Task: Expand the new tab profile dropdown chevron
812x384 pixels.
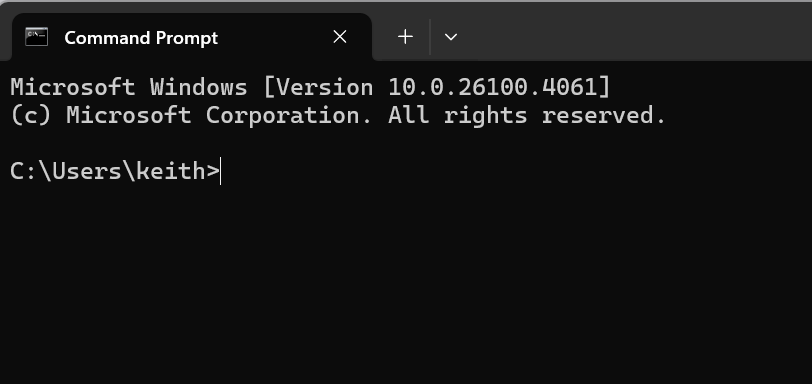Action: coord(451,37)
